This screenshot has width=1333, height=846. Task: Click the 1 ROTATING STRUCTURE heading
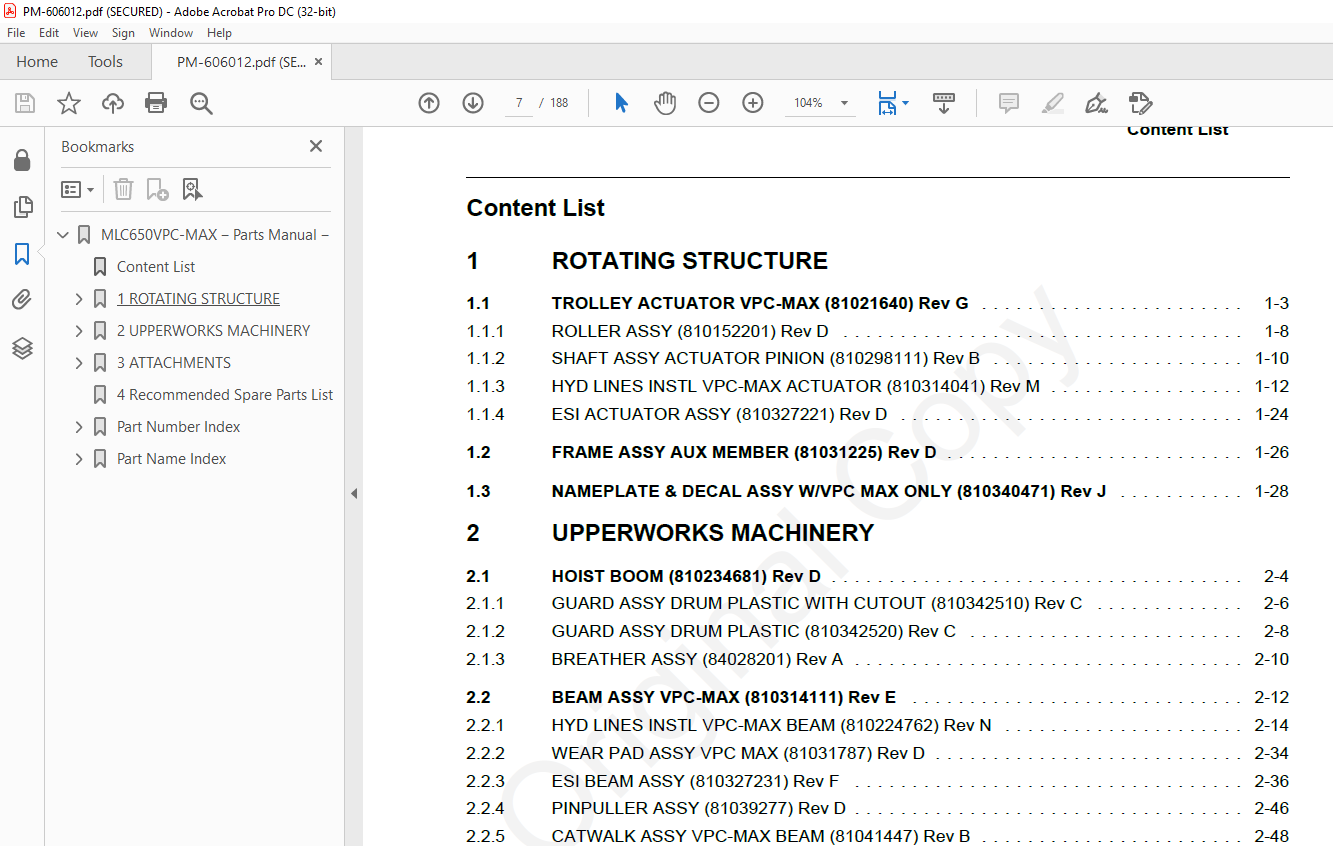pyautogui.click(x=647, y=261)
